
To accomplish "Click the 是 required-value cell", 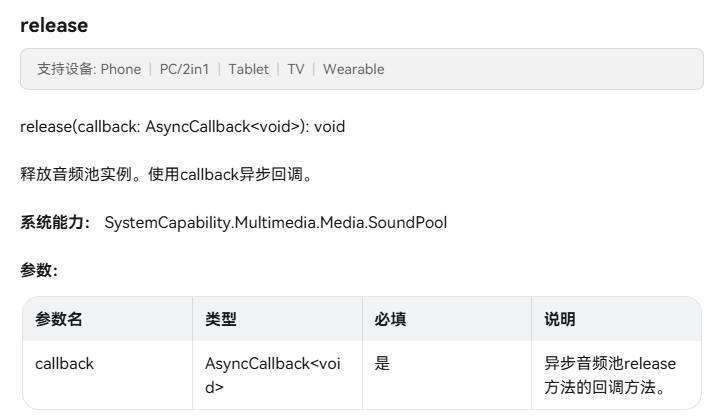I will pyautogui.click(x=382, y=364).
